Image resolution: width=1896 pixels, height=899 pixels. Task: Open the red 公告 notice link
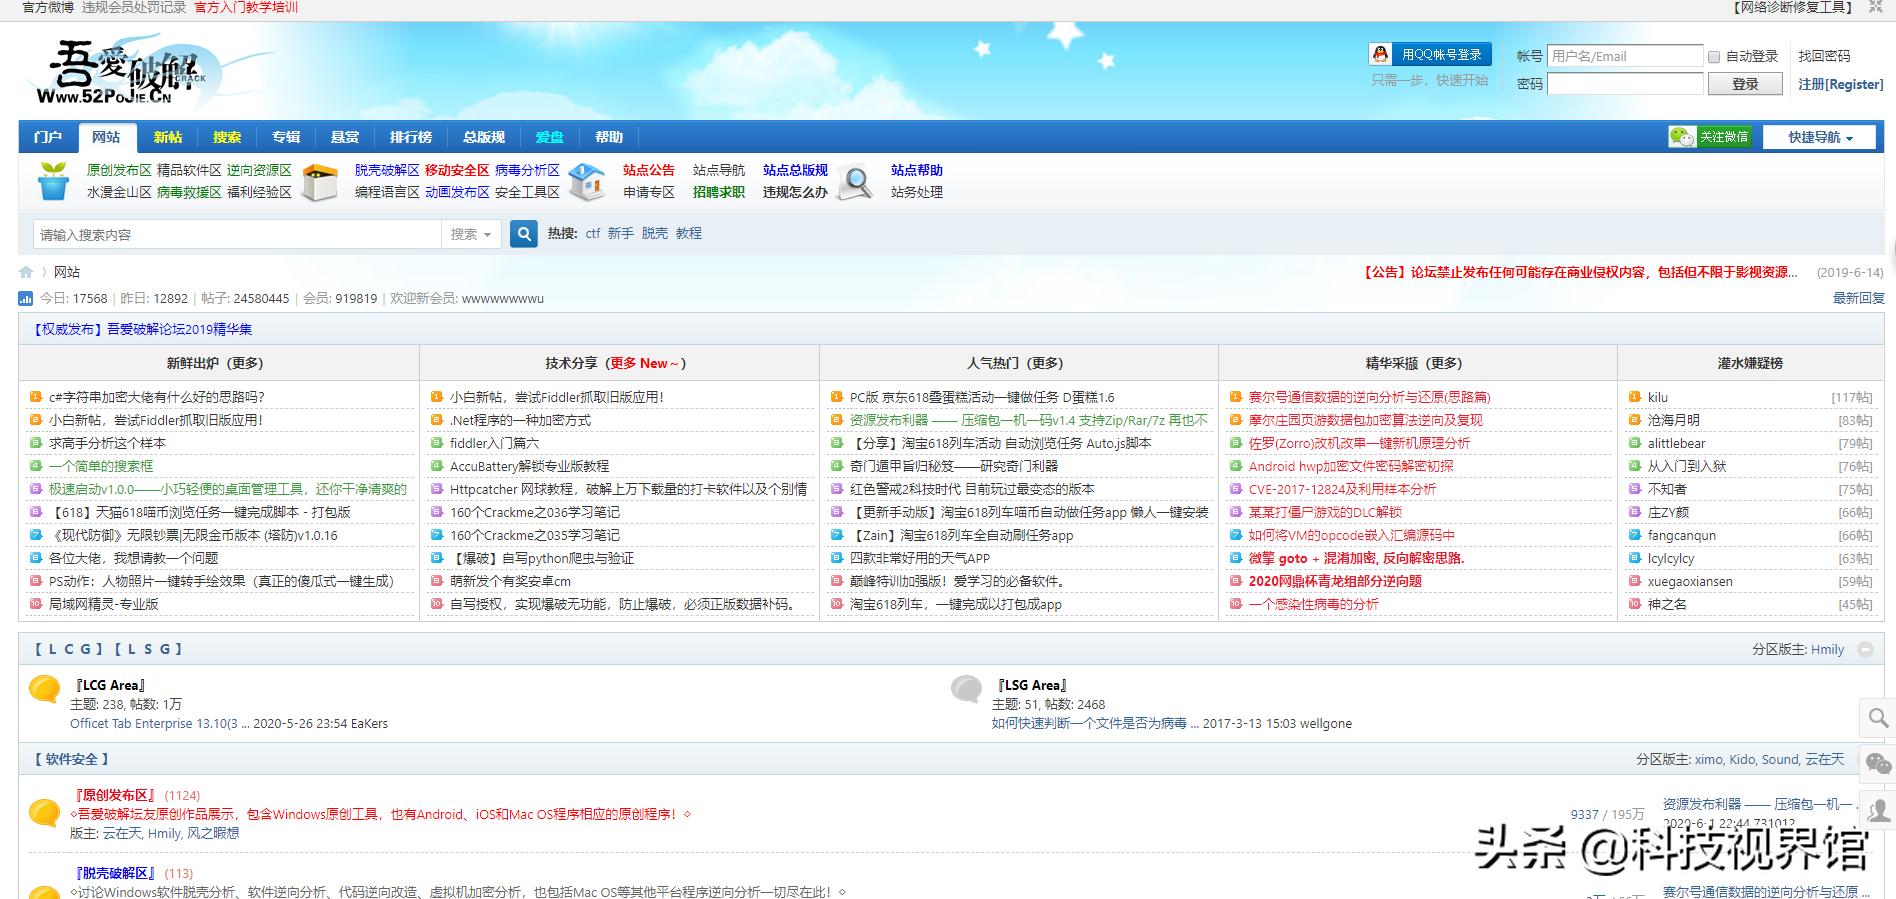tap(1580, 272)
